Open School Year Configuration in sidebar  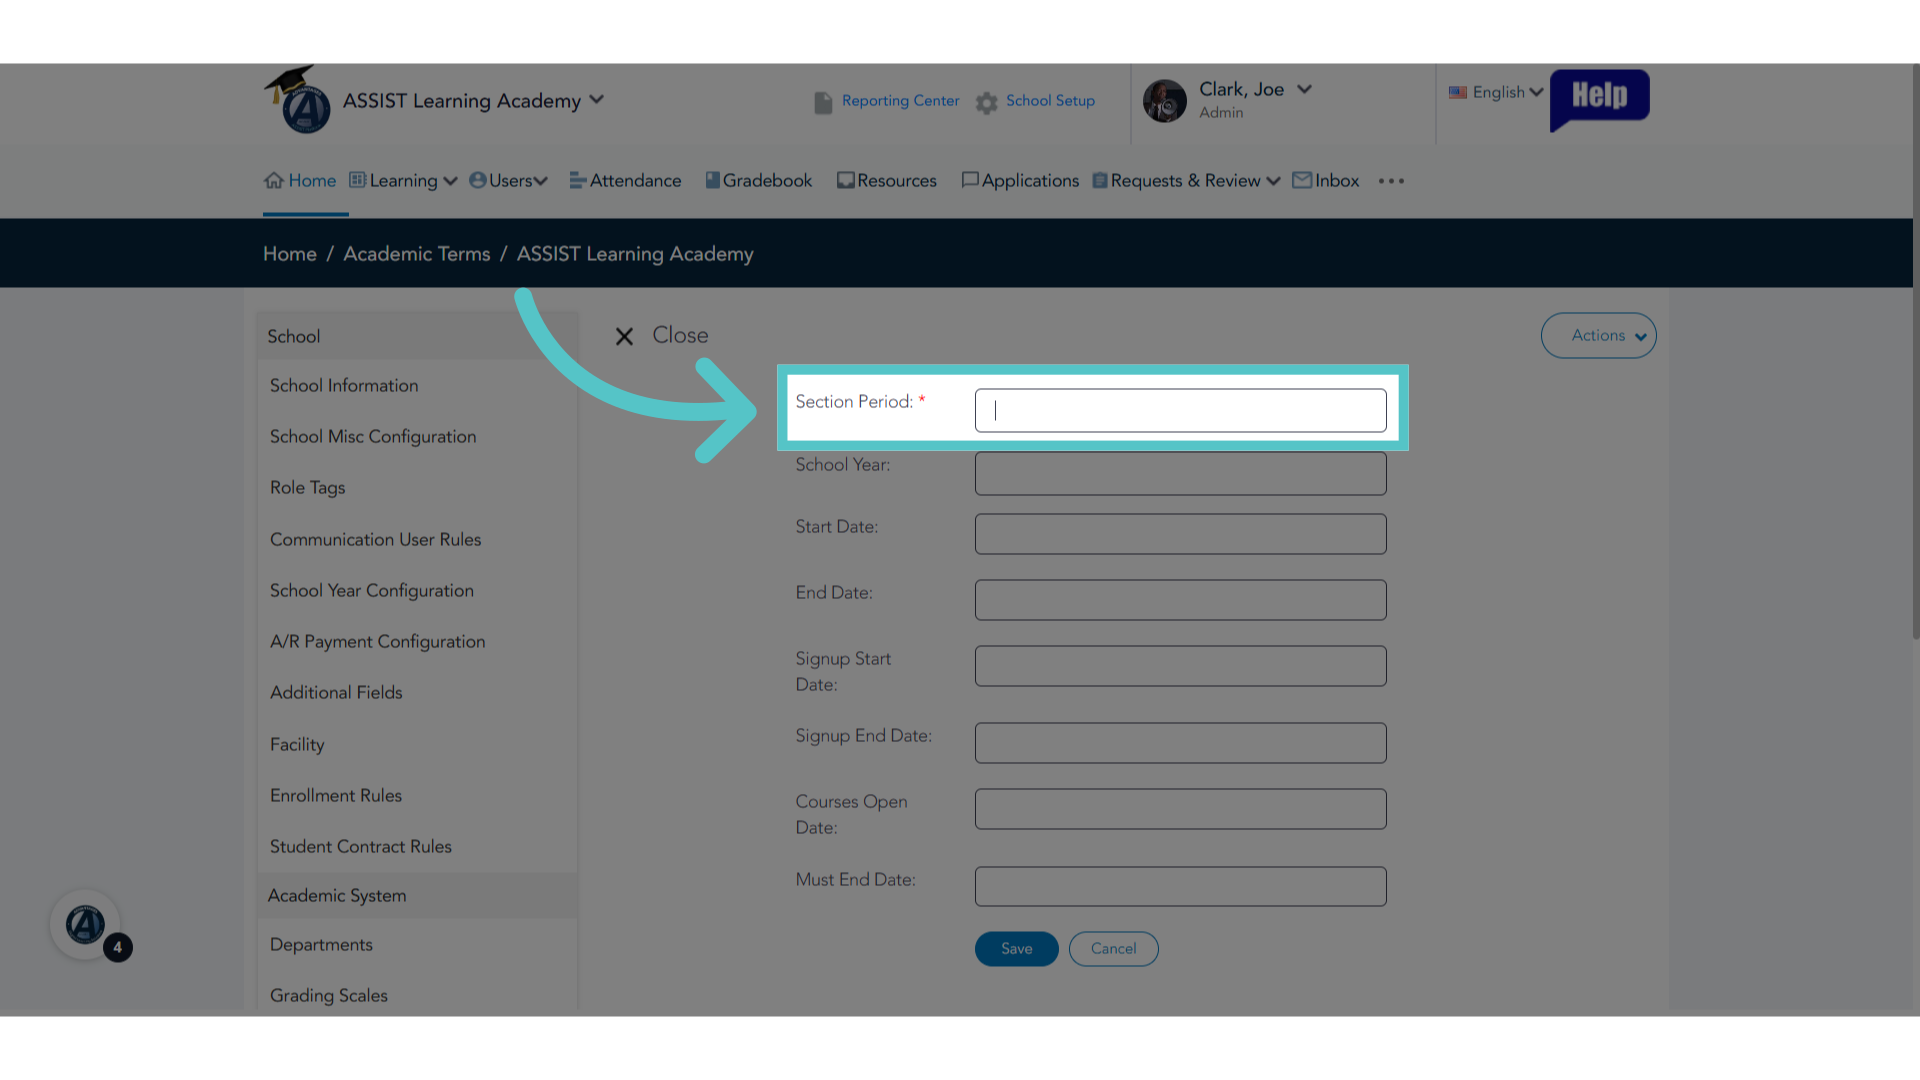372,591
